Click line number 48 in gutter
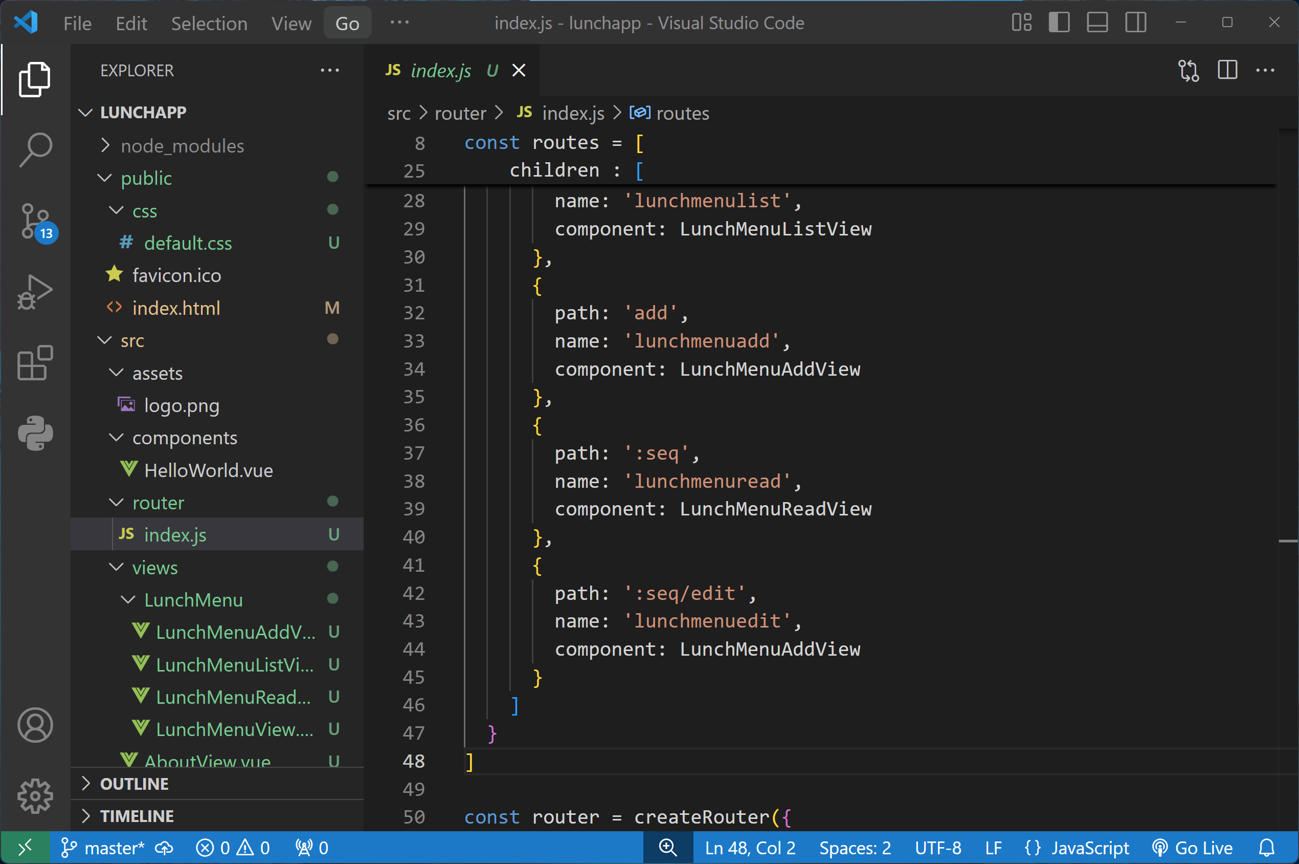This screenshot has width=1299, height=864. 414,761
